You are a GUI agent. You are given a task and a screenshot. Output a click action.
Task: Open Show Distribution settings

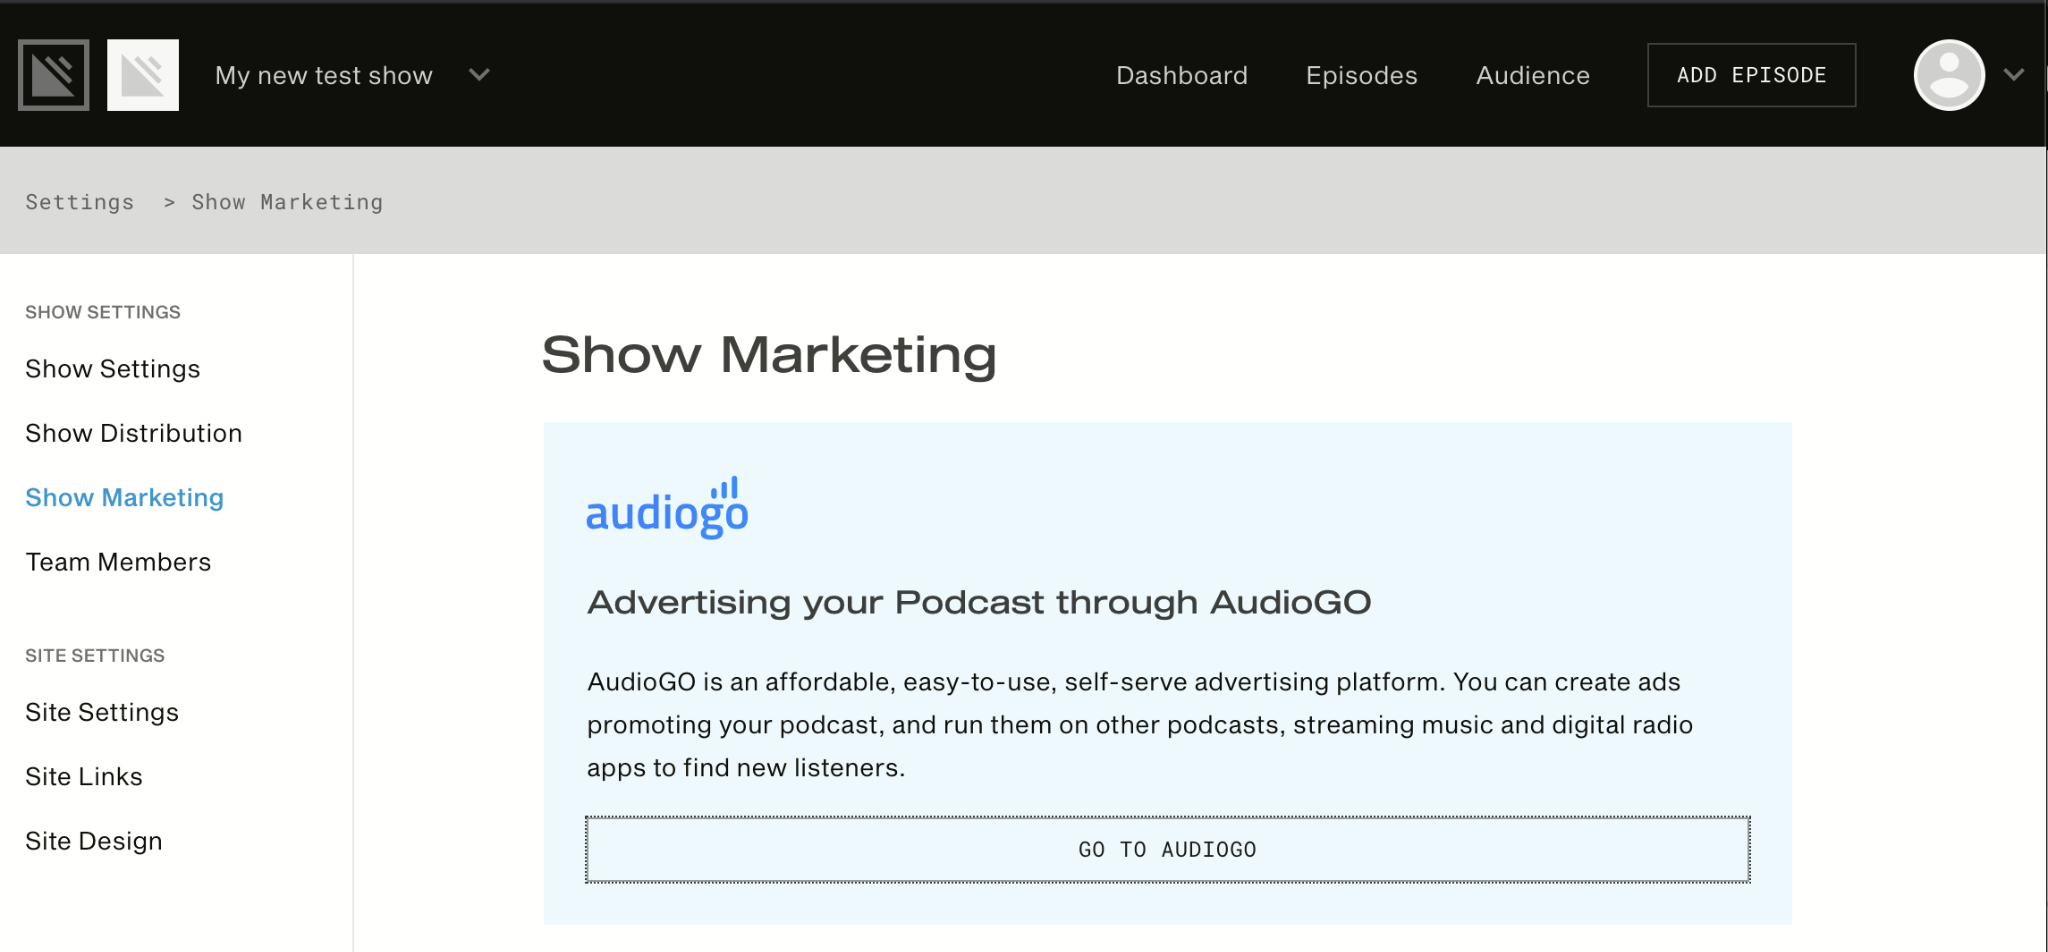pos(134,433)
